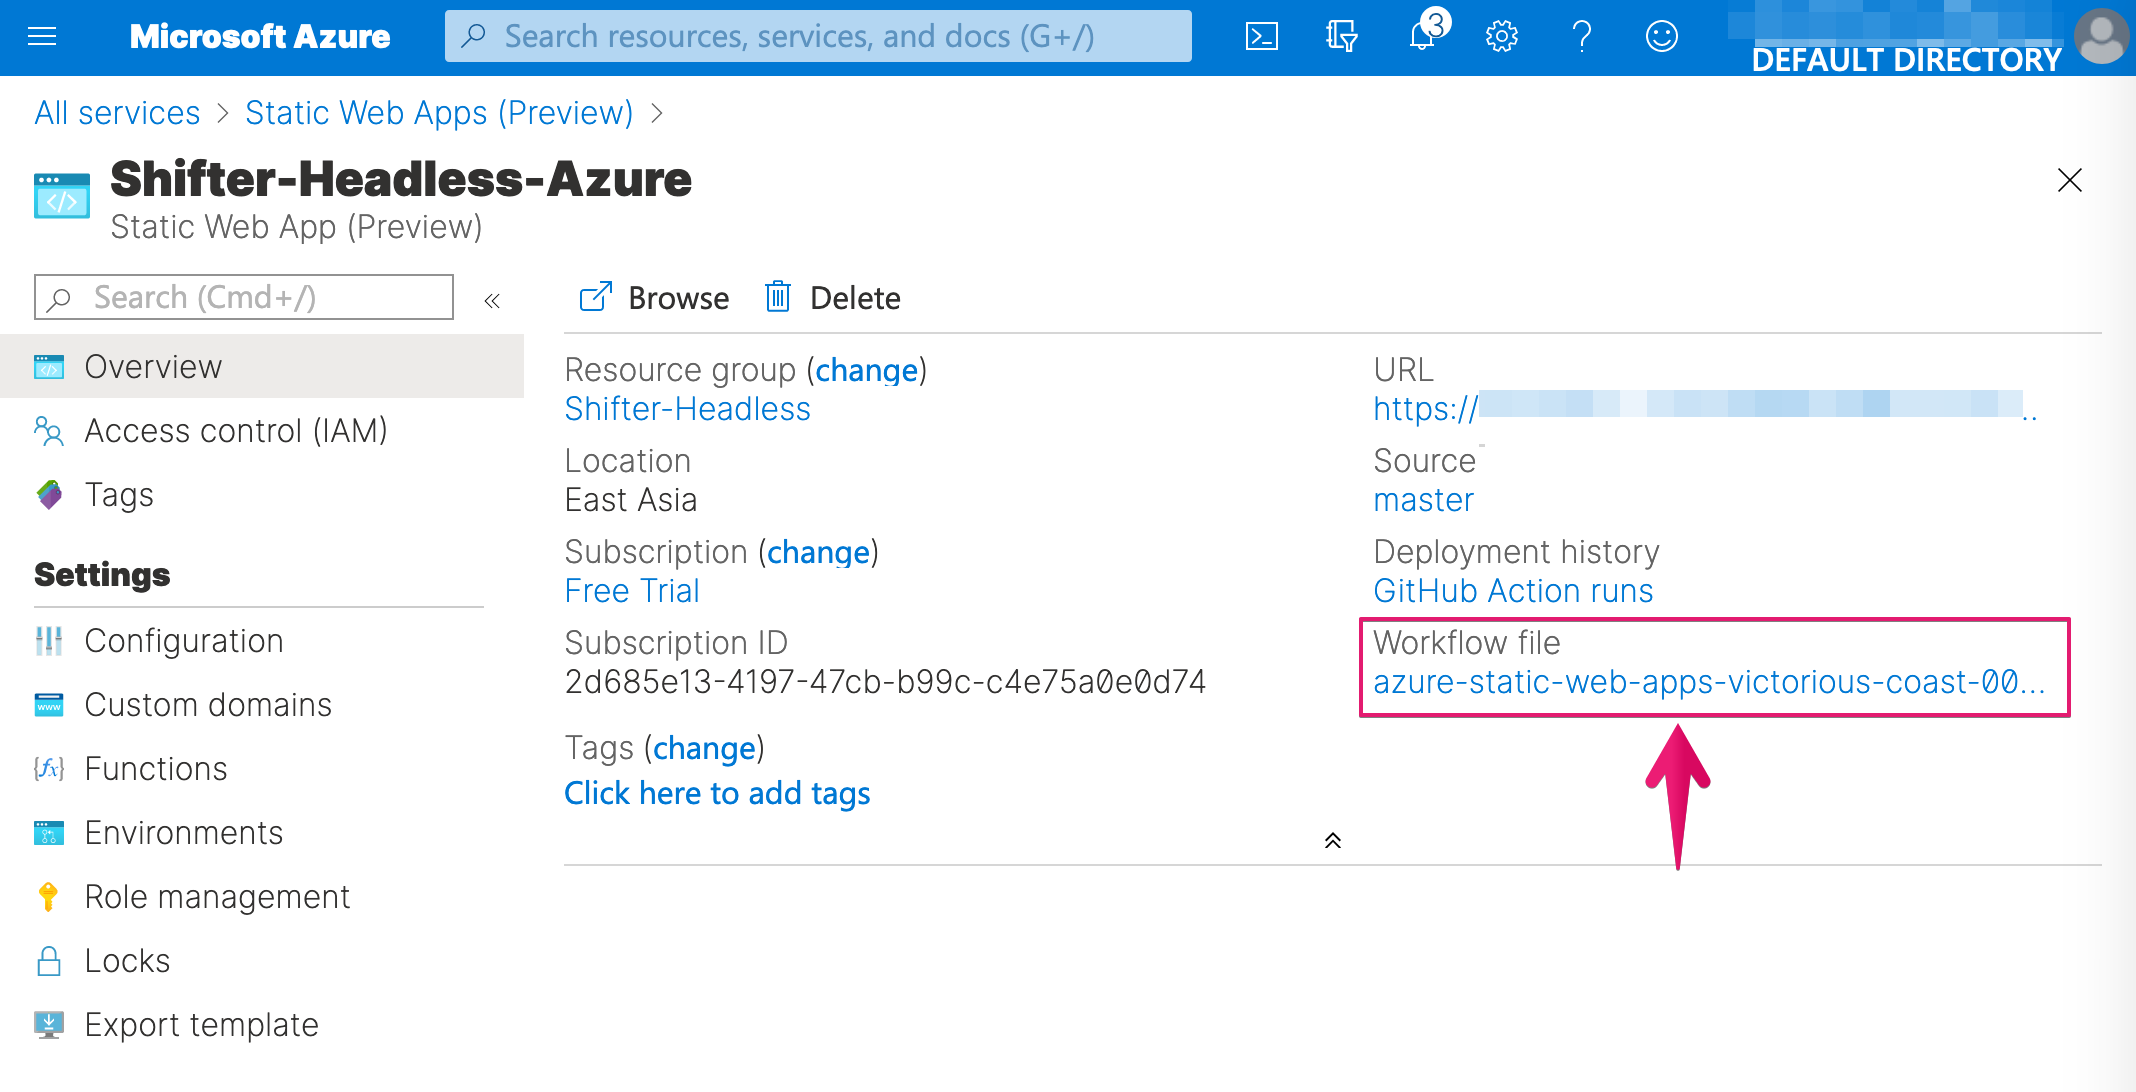2136x1092 pixels.
Task: Click the Environments icon
Action: click(49, 833)
